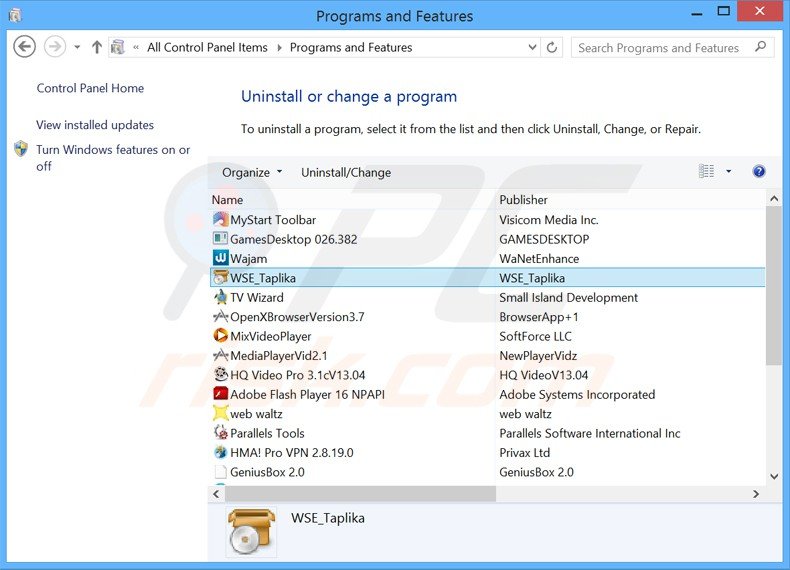The width and height of the screenshot is (790, 570).
Task: Click publisher SoftForce LLC
Action: (535, 336)
